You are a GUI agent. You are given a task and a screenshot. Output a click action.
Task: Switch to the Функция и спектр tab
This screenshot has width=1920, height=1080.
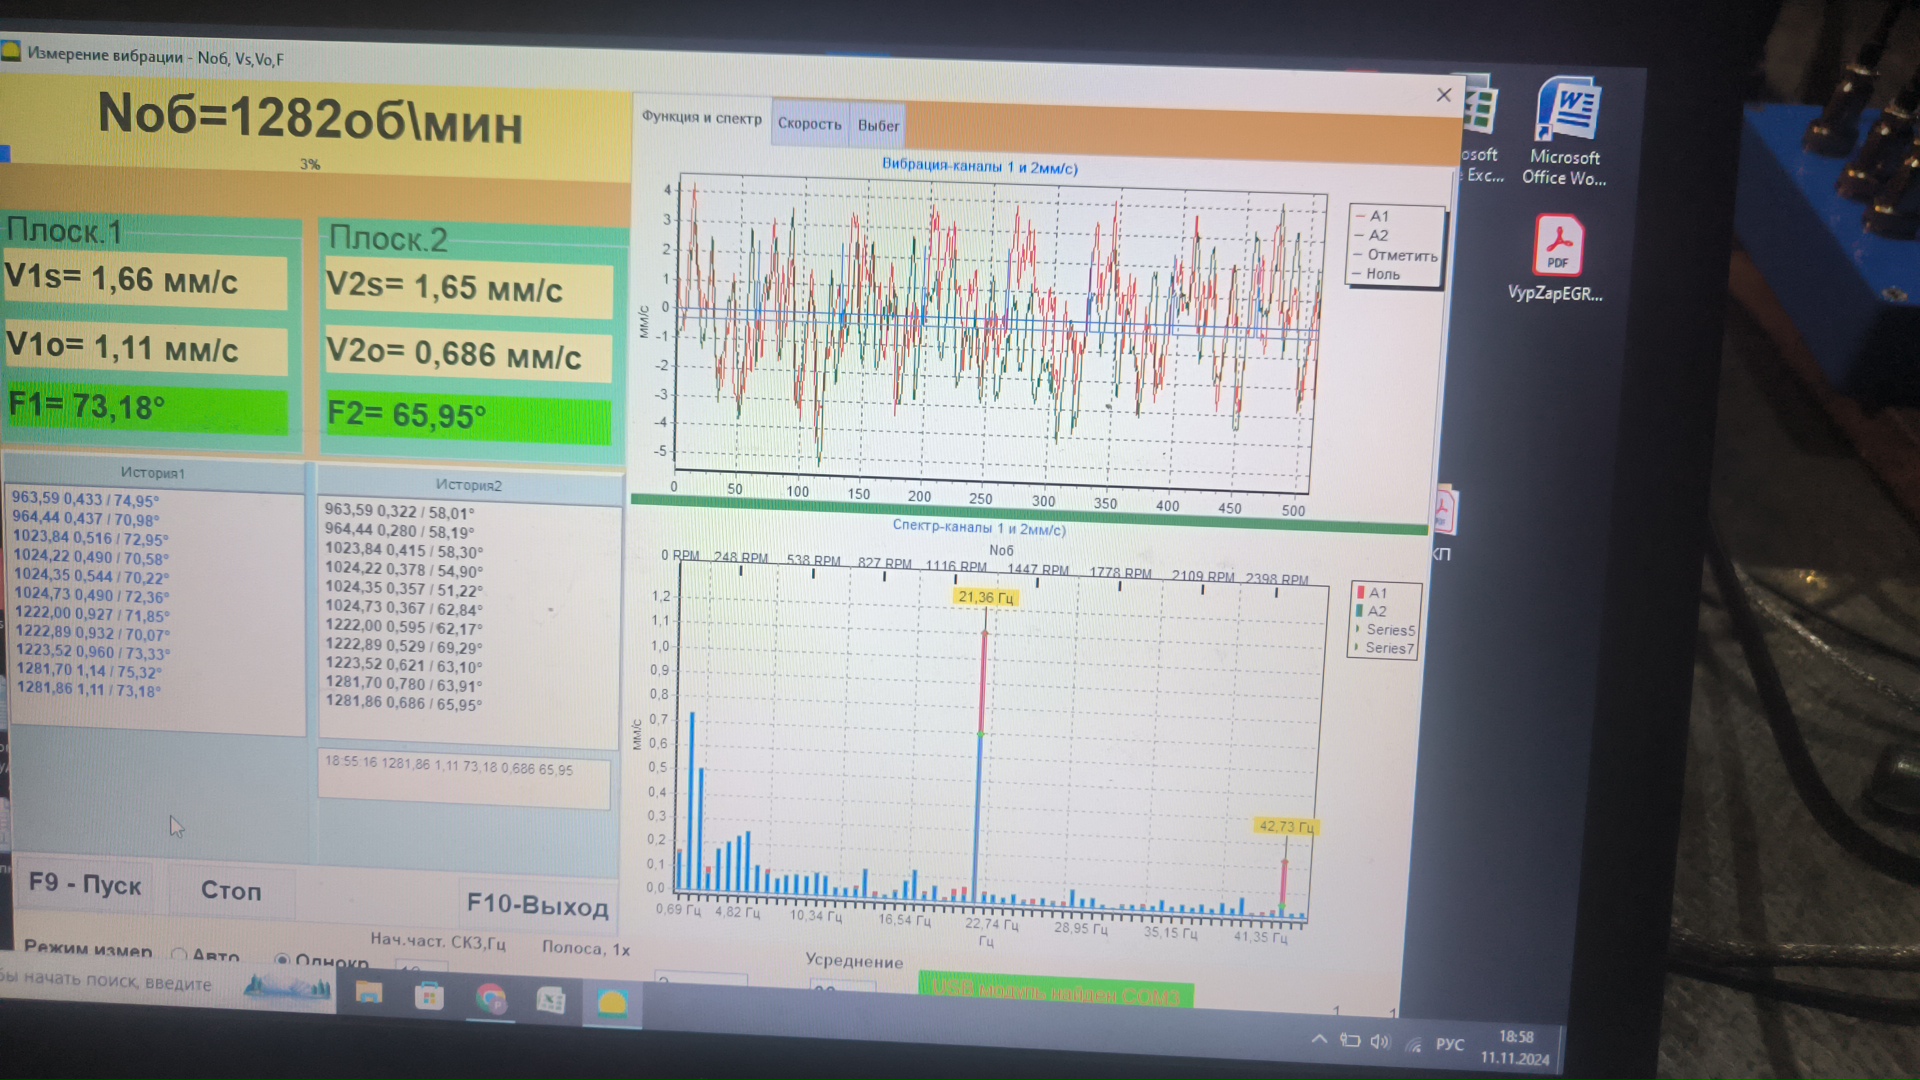click(x=702, y=118)
